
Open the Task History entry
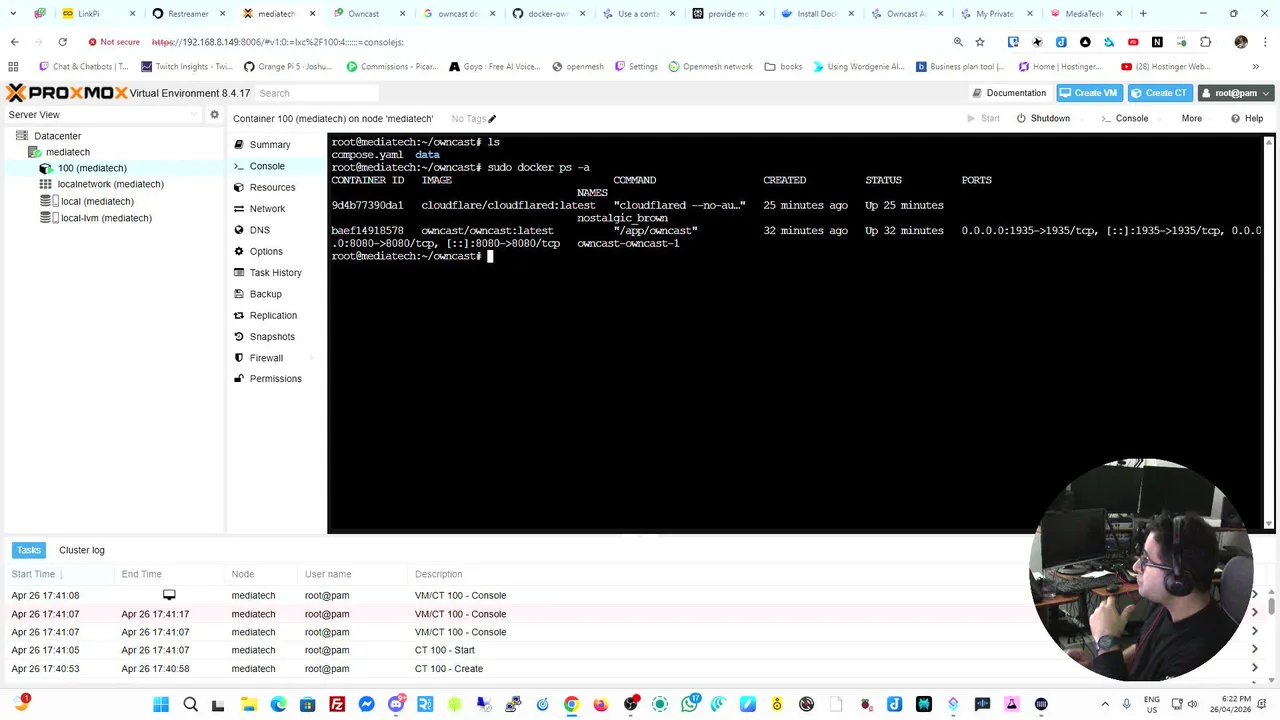coord(275,273)
